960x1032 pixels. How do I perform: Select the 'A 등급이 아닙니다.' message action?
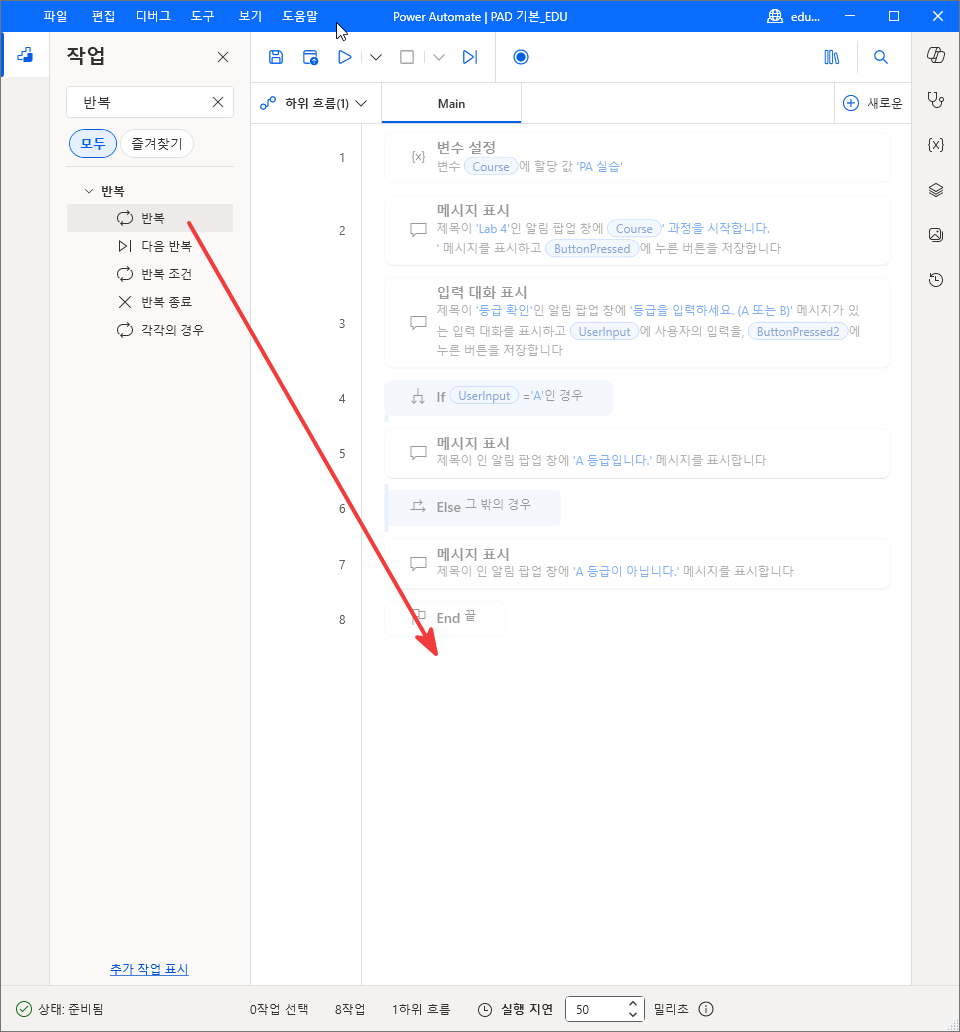(637, 564)
